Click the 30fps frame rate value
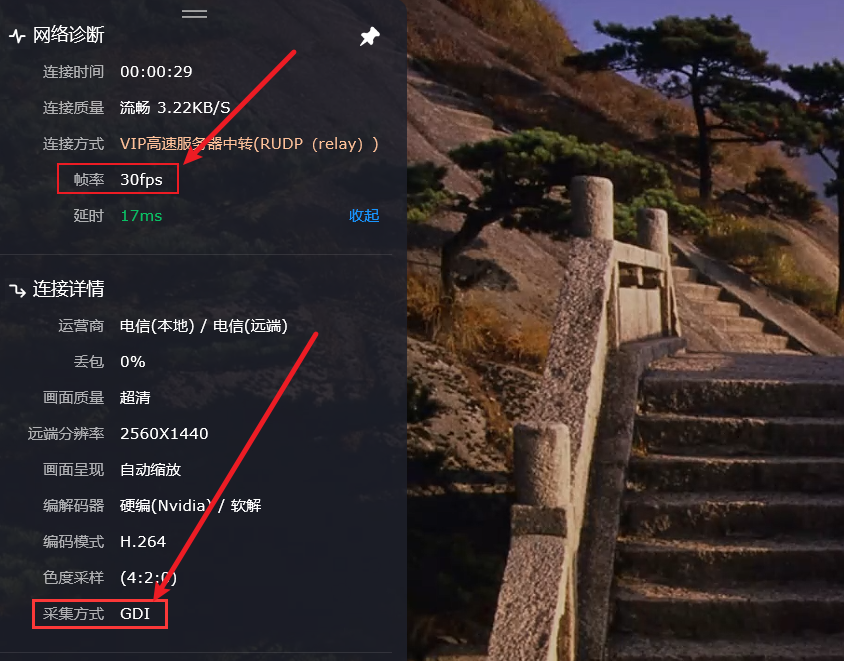844x661 pixels. click(x=141, y=180)
